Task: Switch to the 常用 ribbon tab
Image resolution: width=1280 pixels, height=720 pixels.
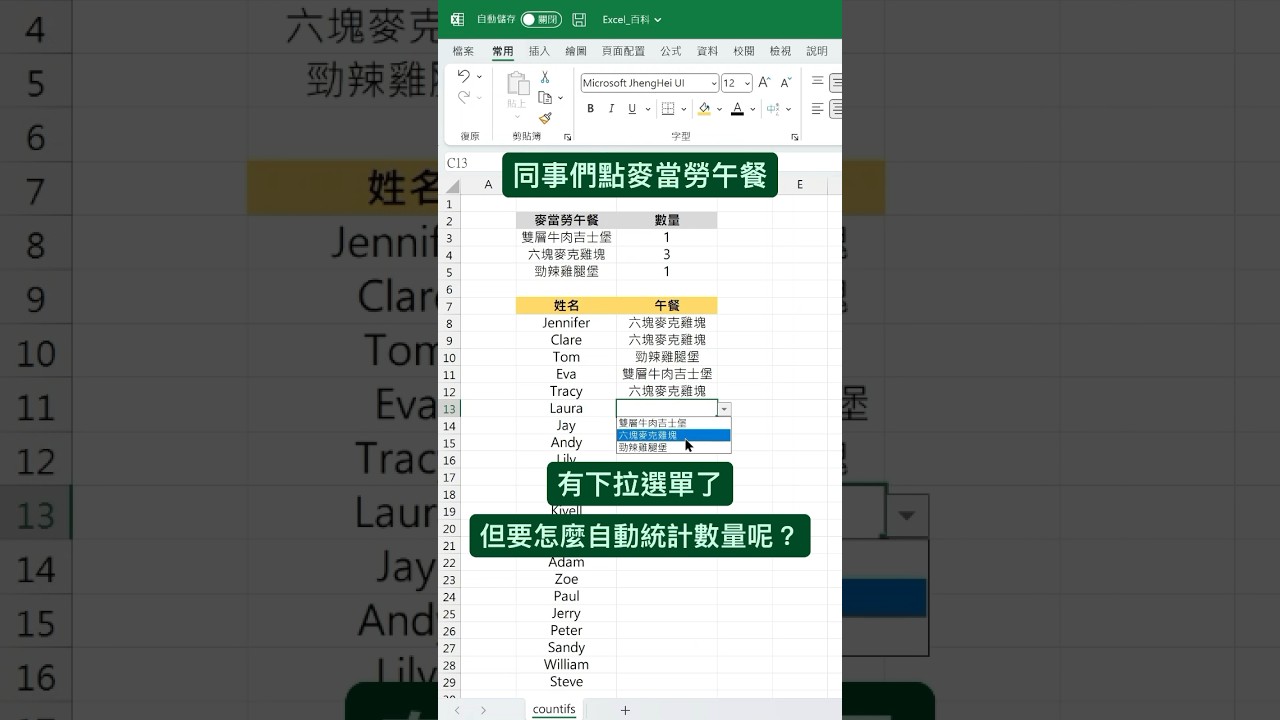Action: tap(502, 51)
